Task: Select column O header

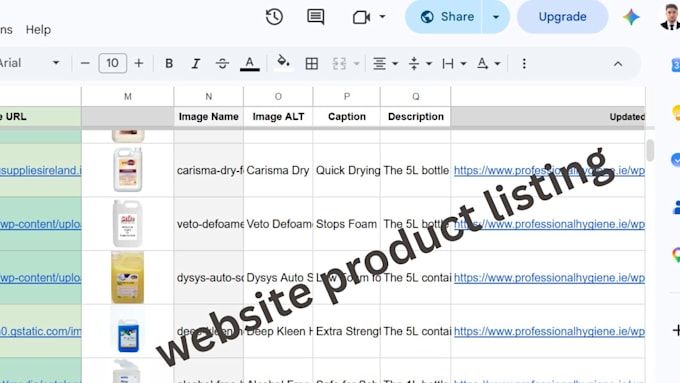Action: click(x=278, y=96)
